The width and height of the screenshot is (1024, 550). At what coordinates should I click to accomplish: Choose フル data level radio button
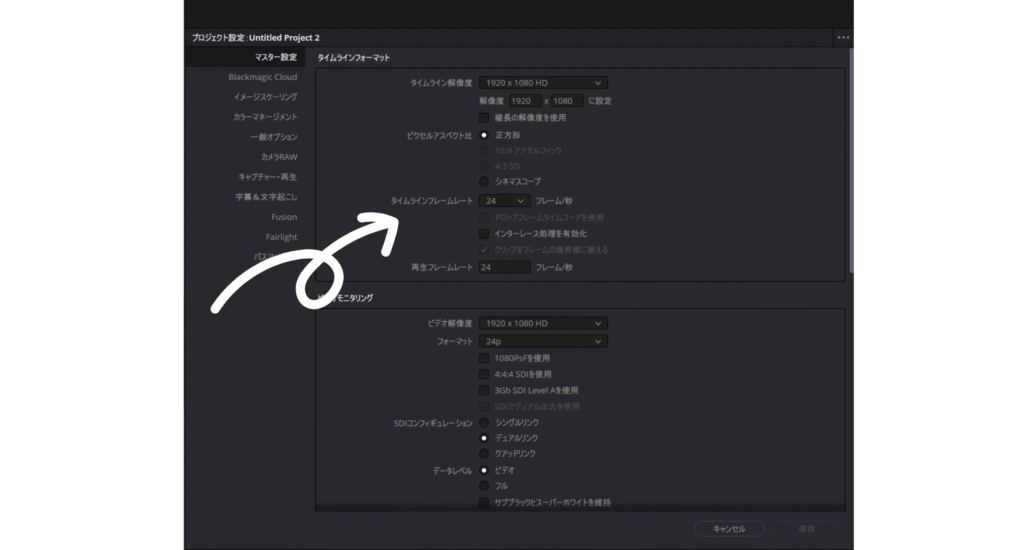[485, 485]
